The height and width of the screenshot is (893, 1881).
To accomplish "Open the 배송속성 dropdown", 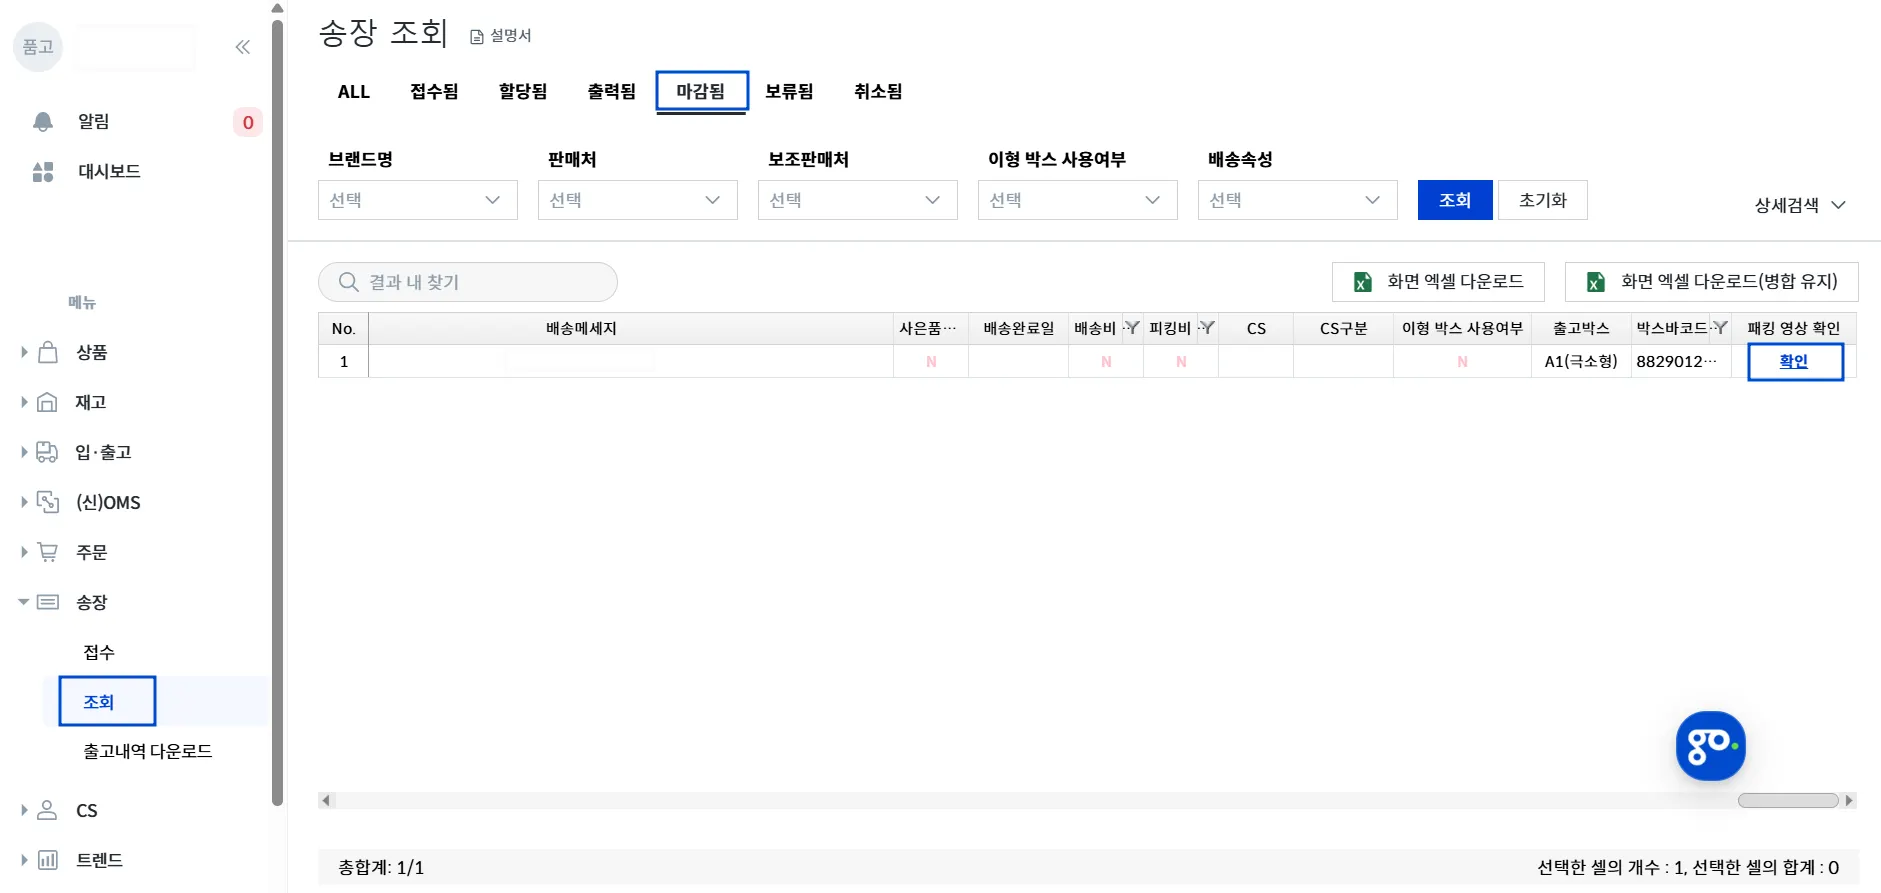I will [1298, 200].
